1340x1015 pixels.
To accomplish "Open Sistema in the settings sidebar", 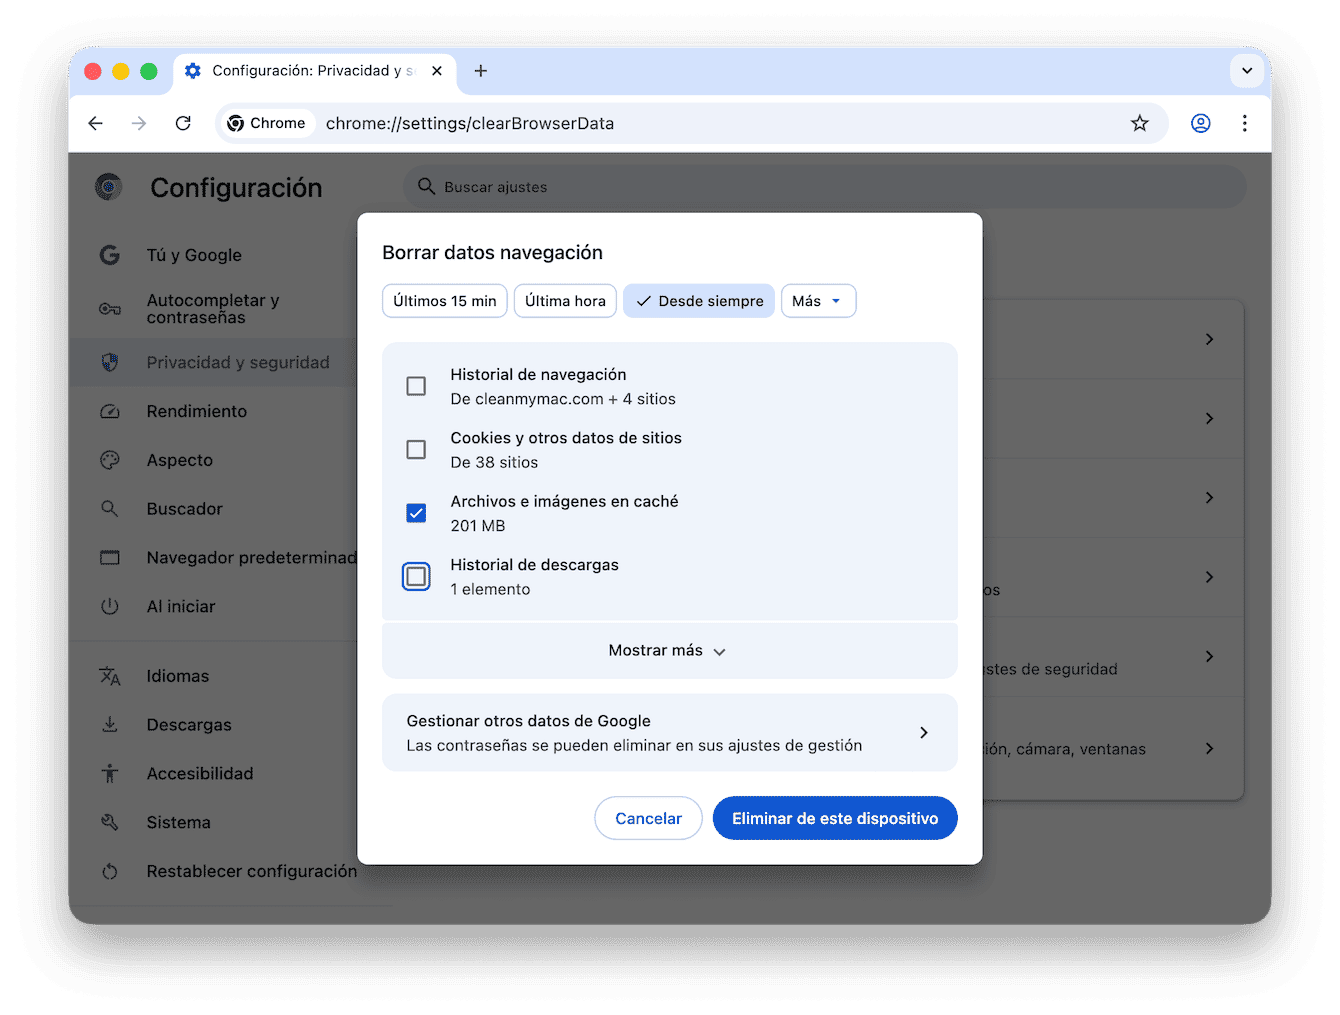I will [178, 822].
